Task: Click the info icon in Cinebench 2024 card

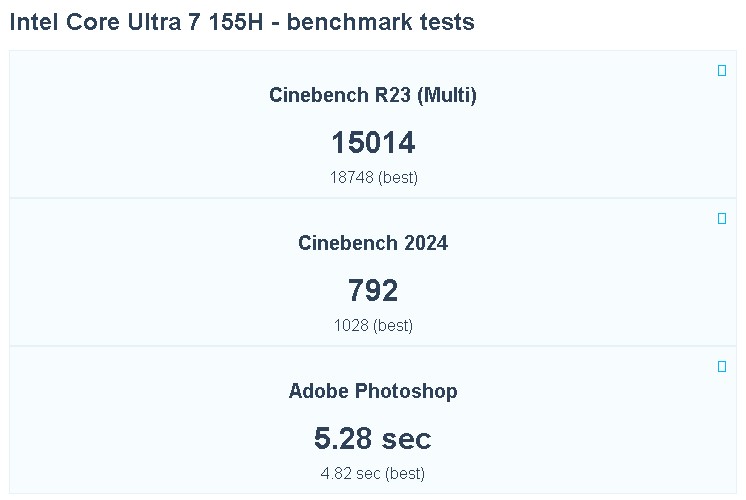Action: pyautogui.click(x=722, y=218)
